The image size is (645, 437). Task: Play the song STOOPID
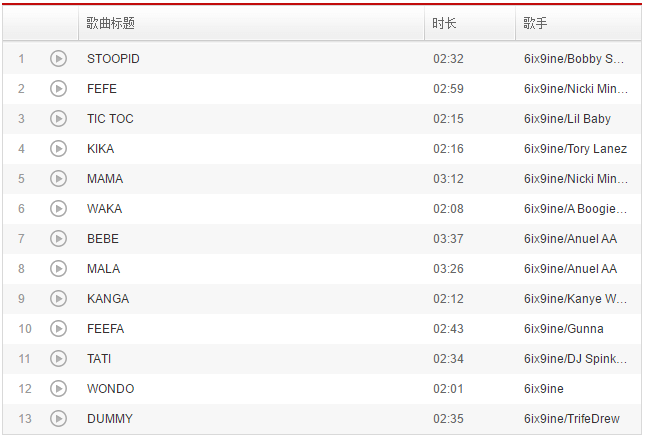(58, 59)
